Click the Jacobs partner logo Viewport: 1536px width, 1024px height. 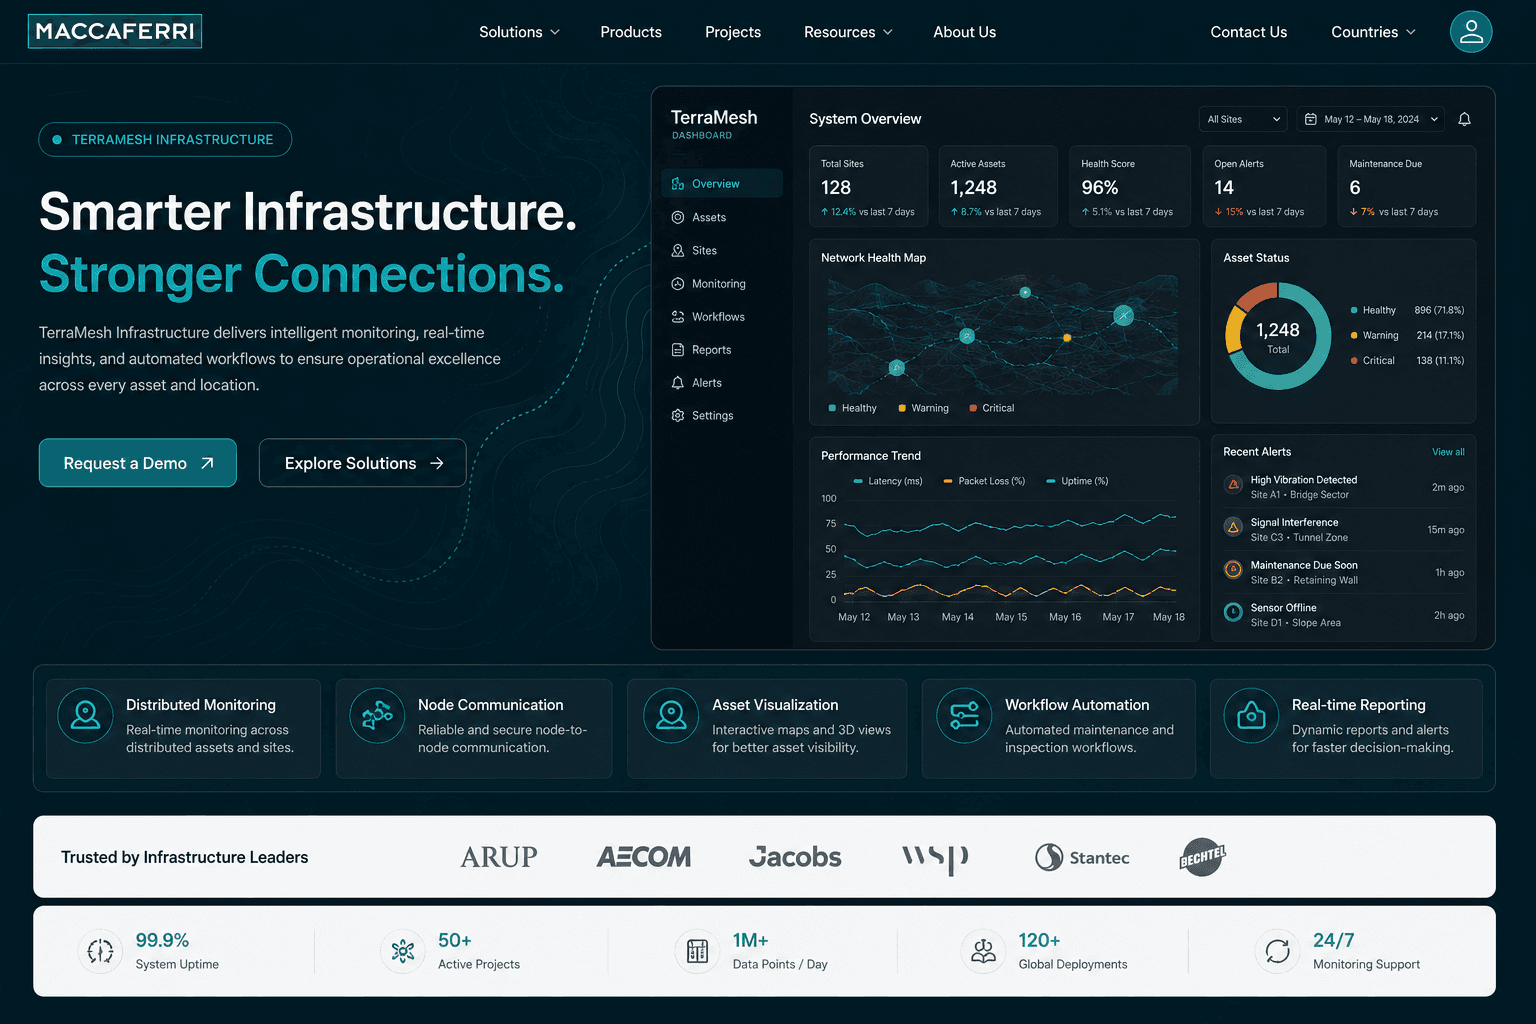click(795, 857)
